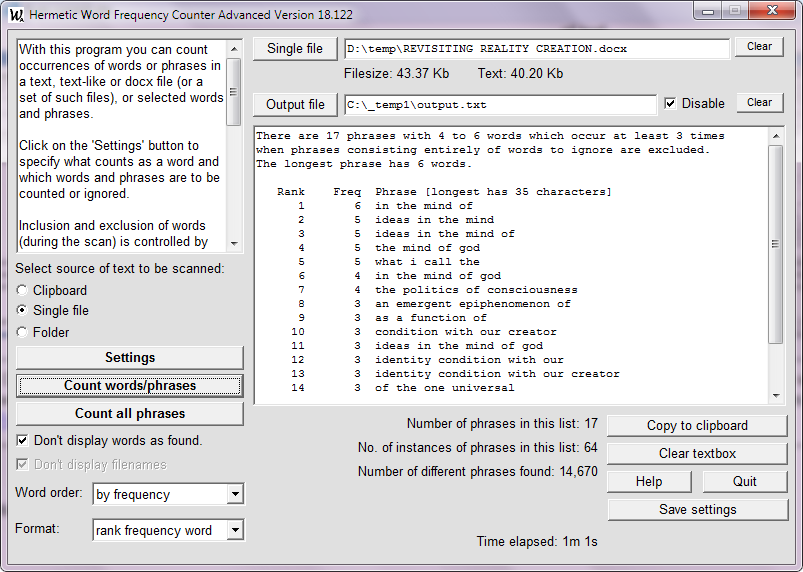Minimize the Hermetic Word Frequency Counter window
Viewport: 803px width, 572px height.
point(708,11)
